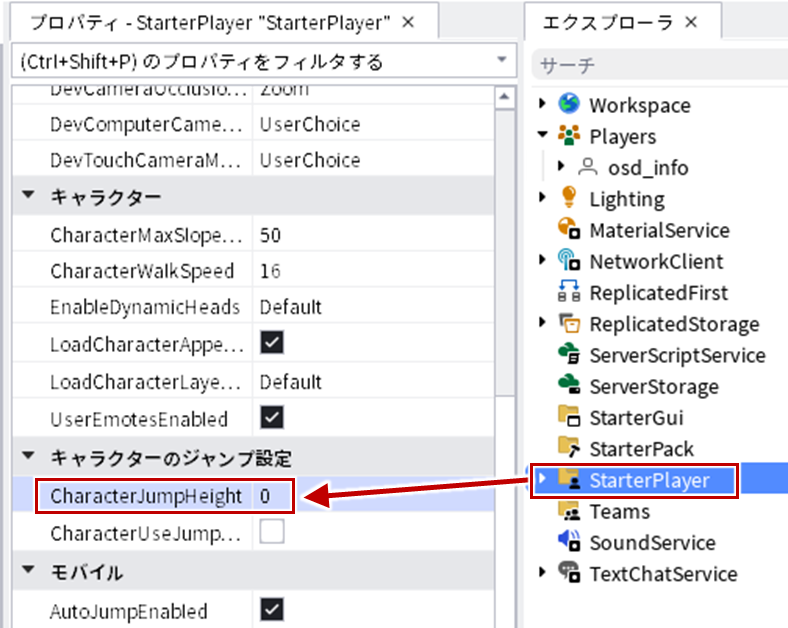This screenshot has width=788, height=628.
Task: Click the DevComputerCameraMode UserChoice value
Action: (310, 125)
